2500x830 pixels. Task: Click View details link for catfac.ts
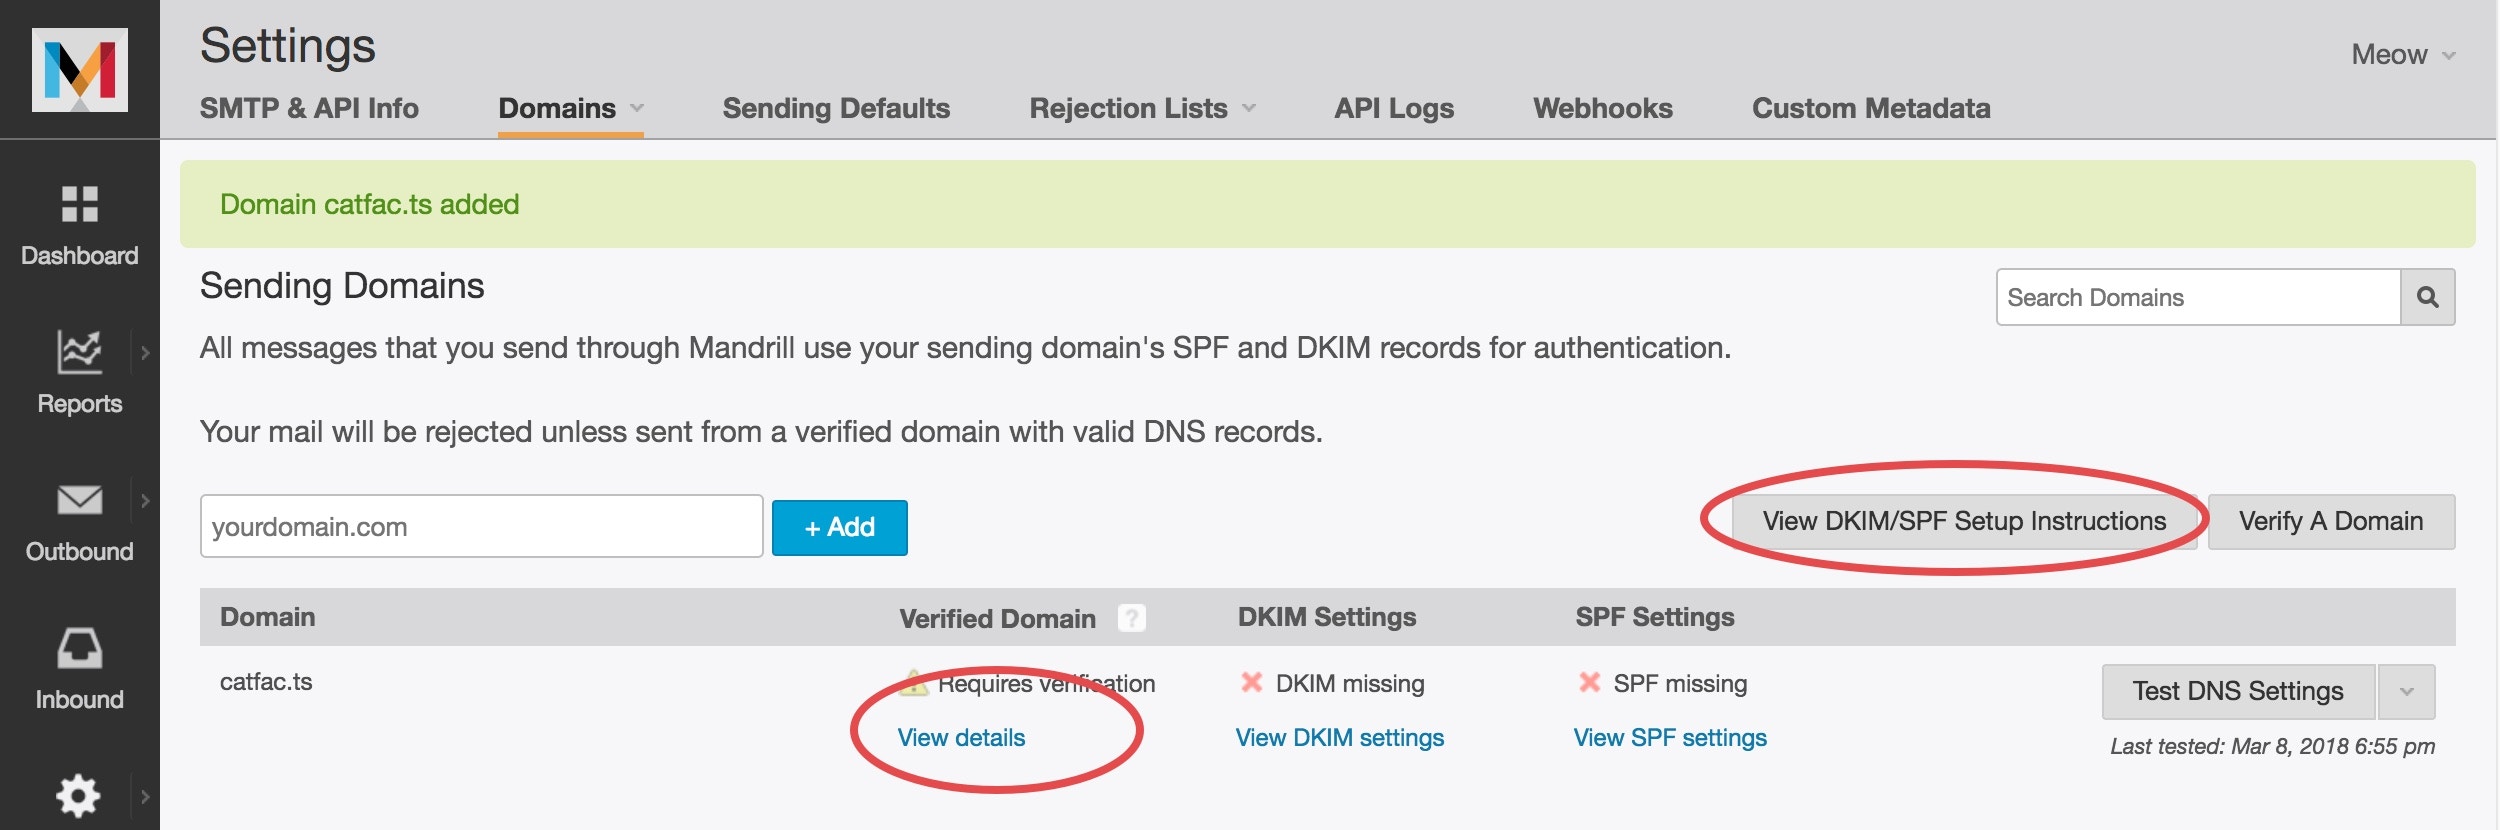pos(961,737)
